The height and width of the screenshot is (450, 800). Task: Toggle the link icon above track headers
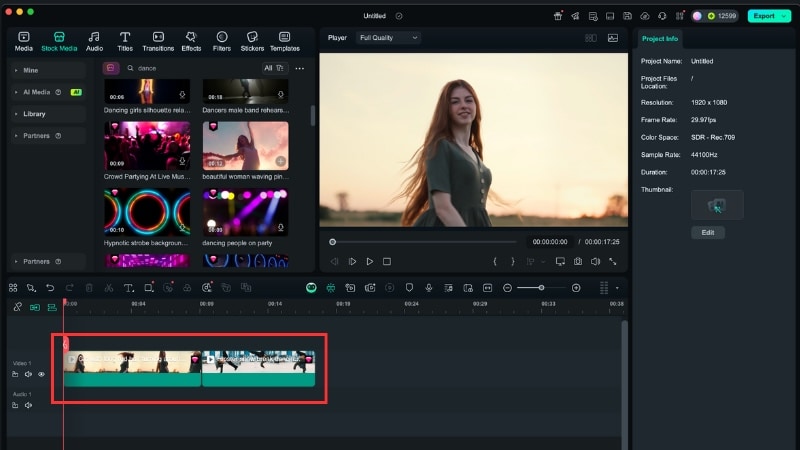(x=17, y=307)
